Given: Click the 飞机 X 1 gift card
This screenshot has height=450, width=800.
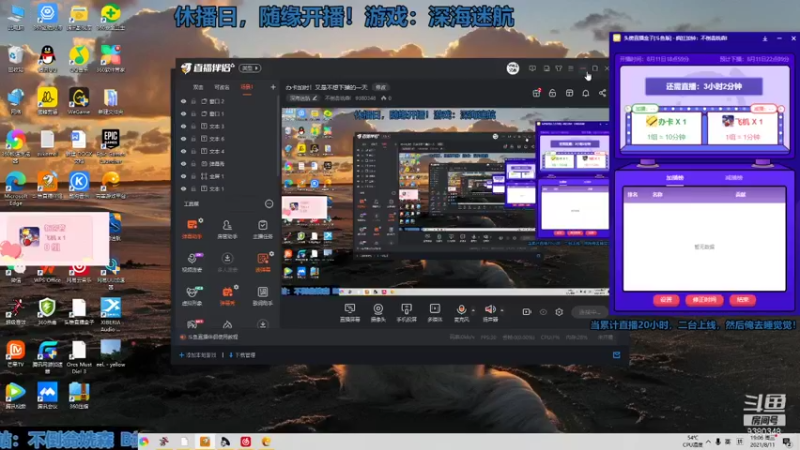Looking at the screenshot, I should coord(742,128).
